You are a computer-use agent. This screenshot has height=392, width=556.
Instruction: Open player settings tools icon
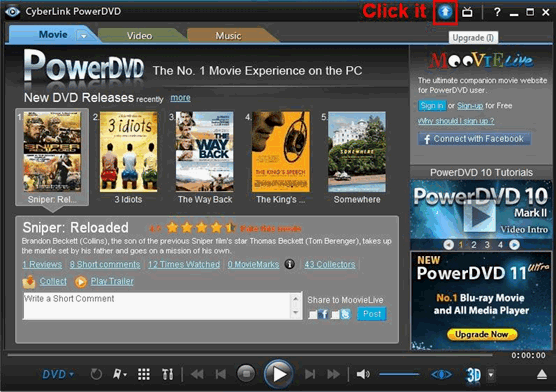coord(167,374)
